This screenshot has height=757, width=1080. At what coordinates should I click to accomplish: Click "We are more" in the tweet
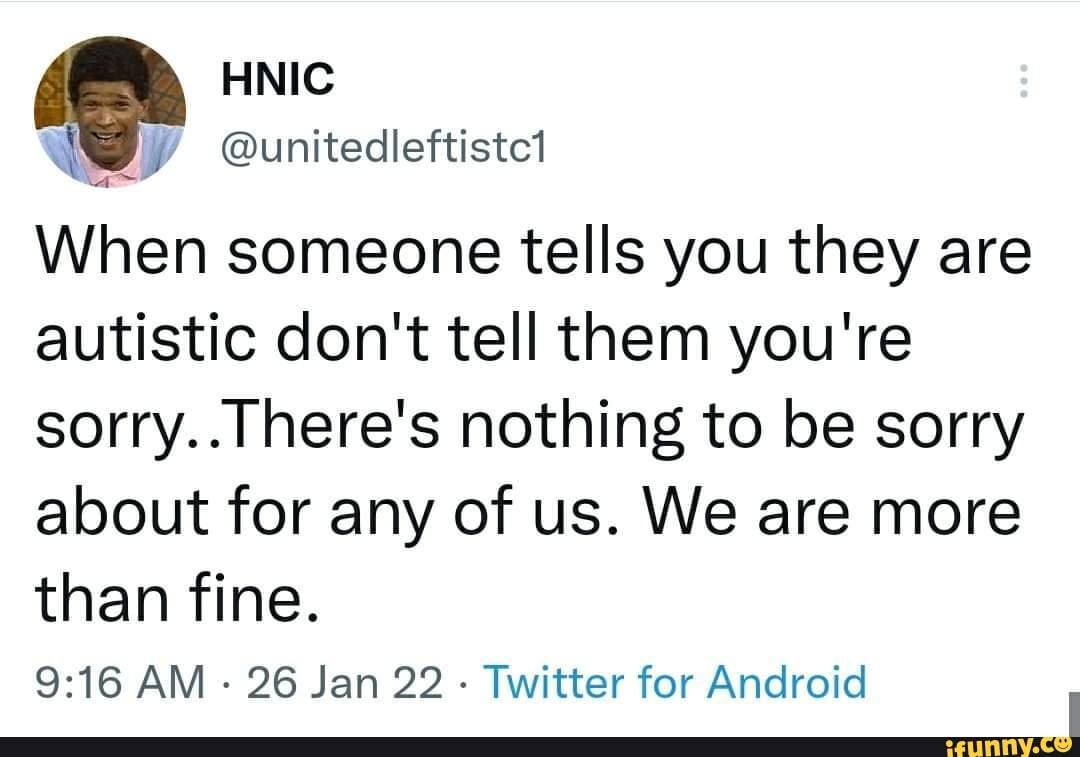coord(837,515)
